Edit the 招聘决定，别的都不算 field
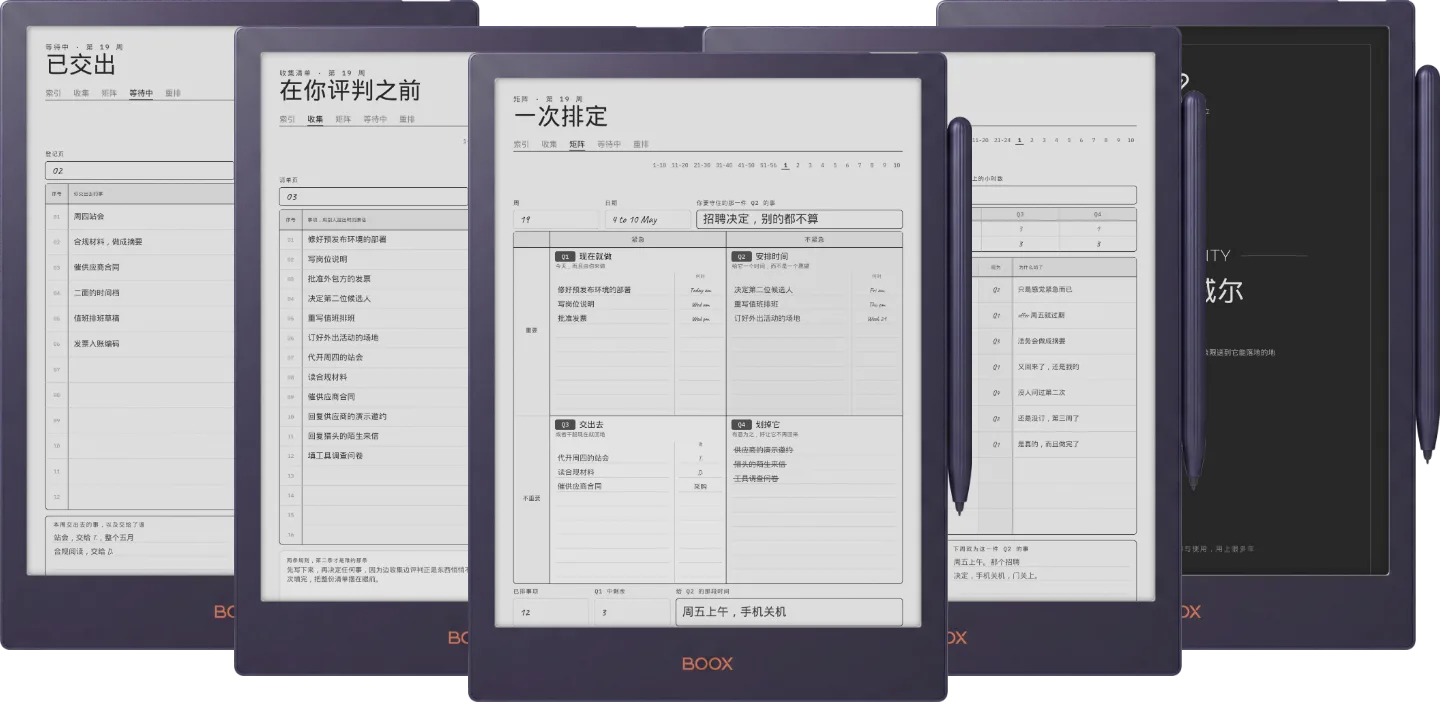 [x=799, y=219]
